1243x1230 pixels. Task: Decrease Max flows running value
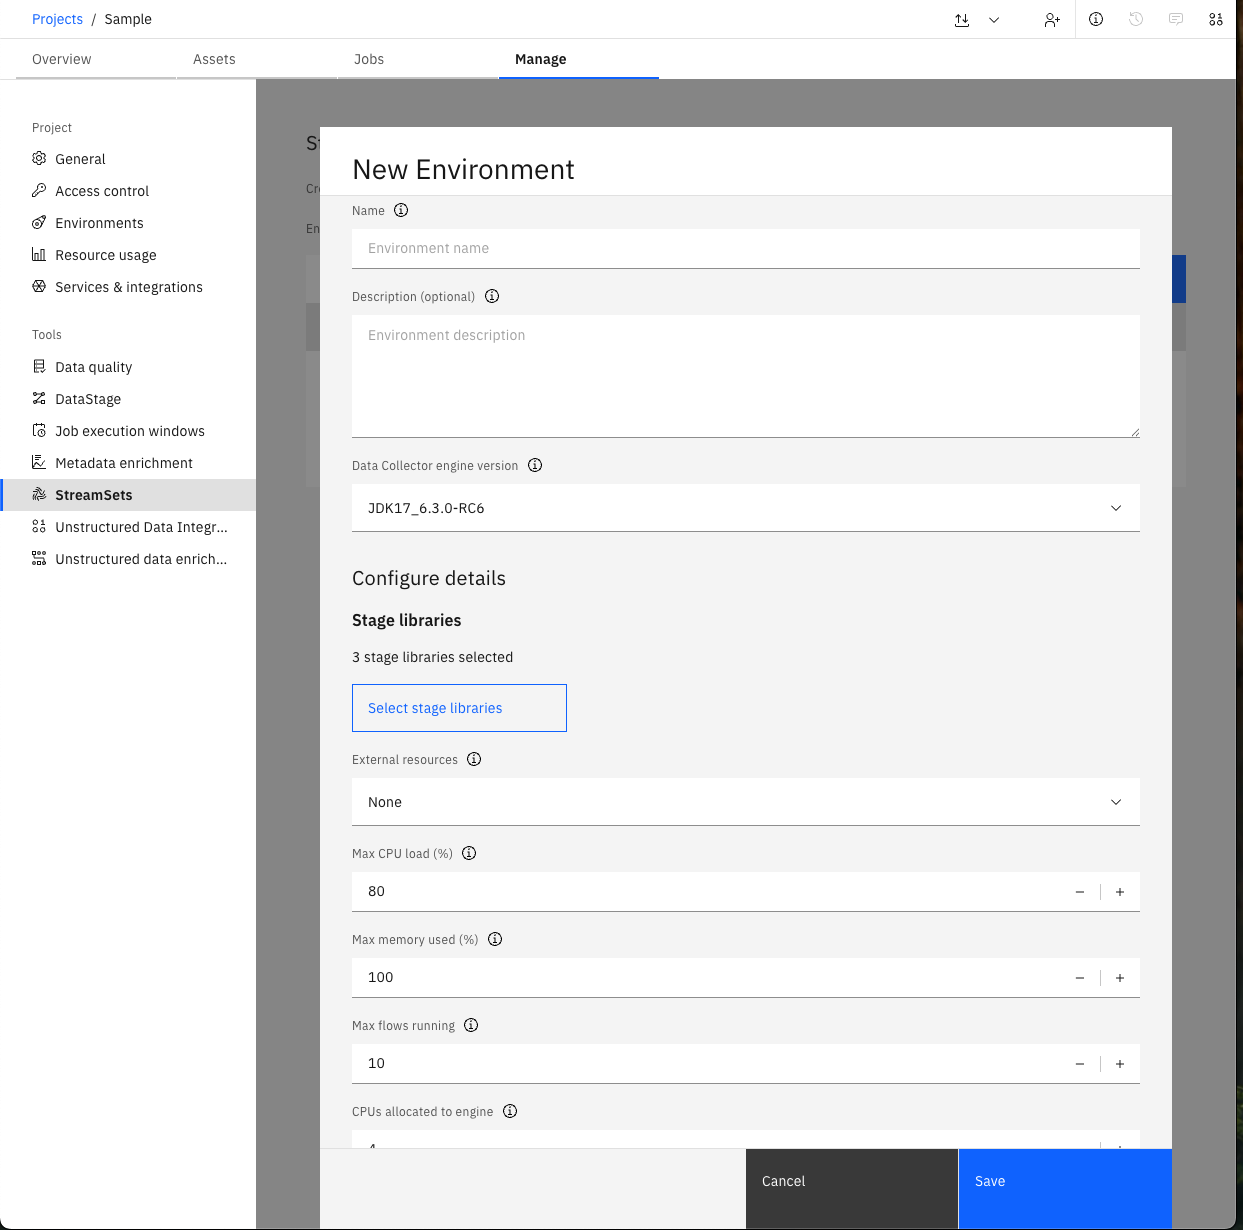point(1080,1064)
